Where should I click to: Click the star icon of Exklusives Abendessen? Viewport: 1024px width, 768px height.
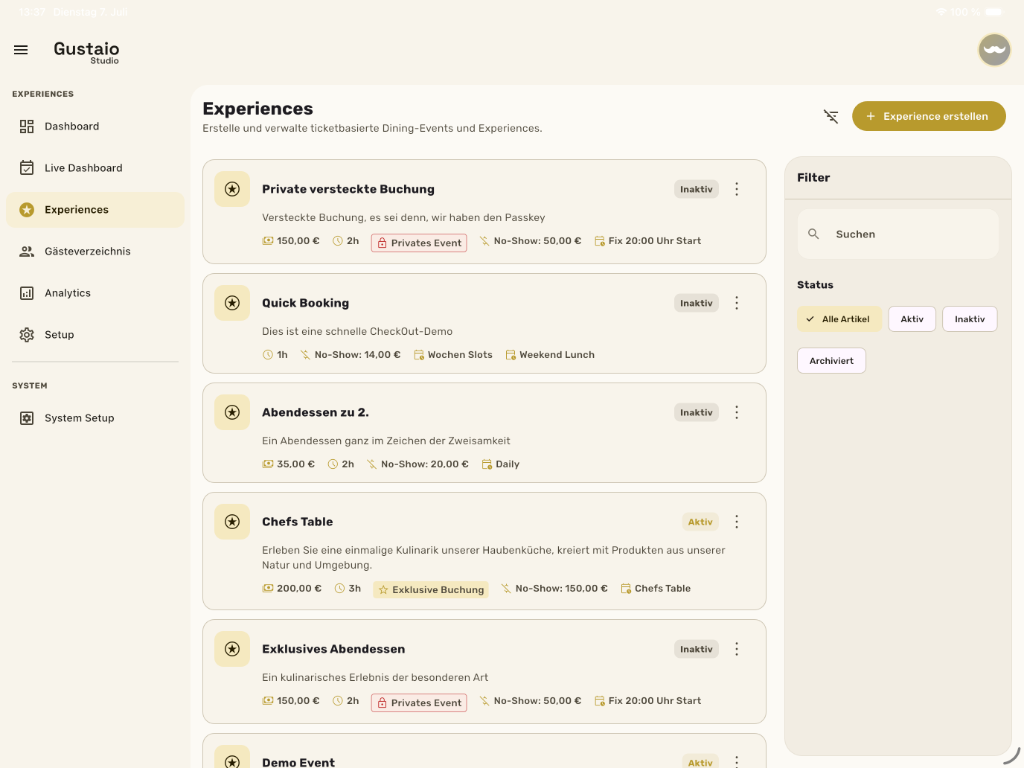pyautogui.click(x=232, y=649)
